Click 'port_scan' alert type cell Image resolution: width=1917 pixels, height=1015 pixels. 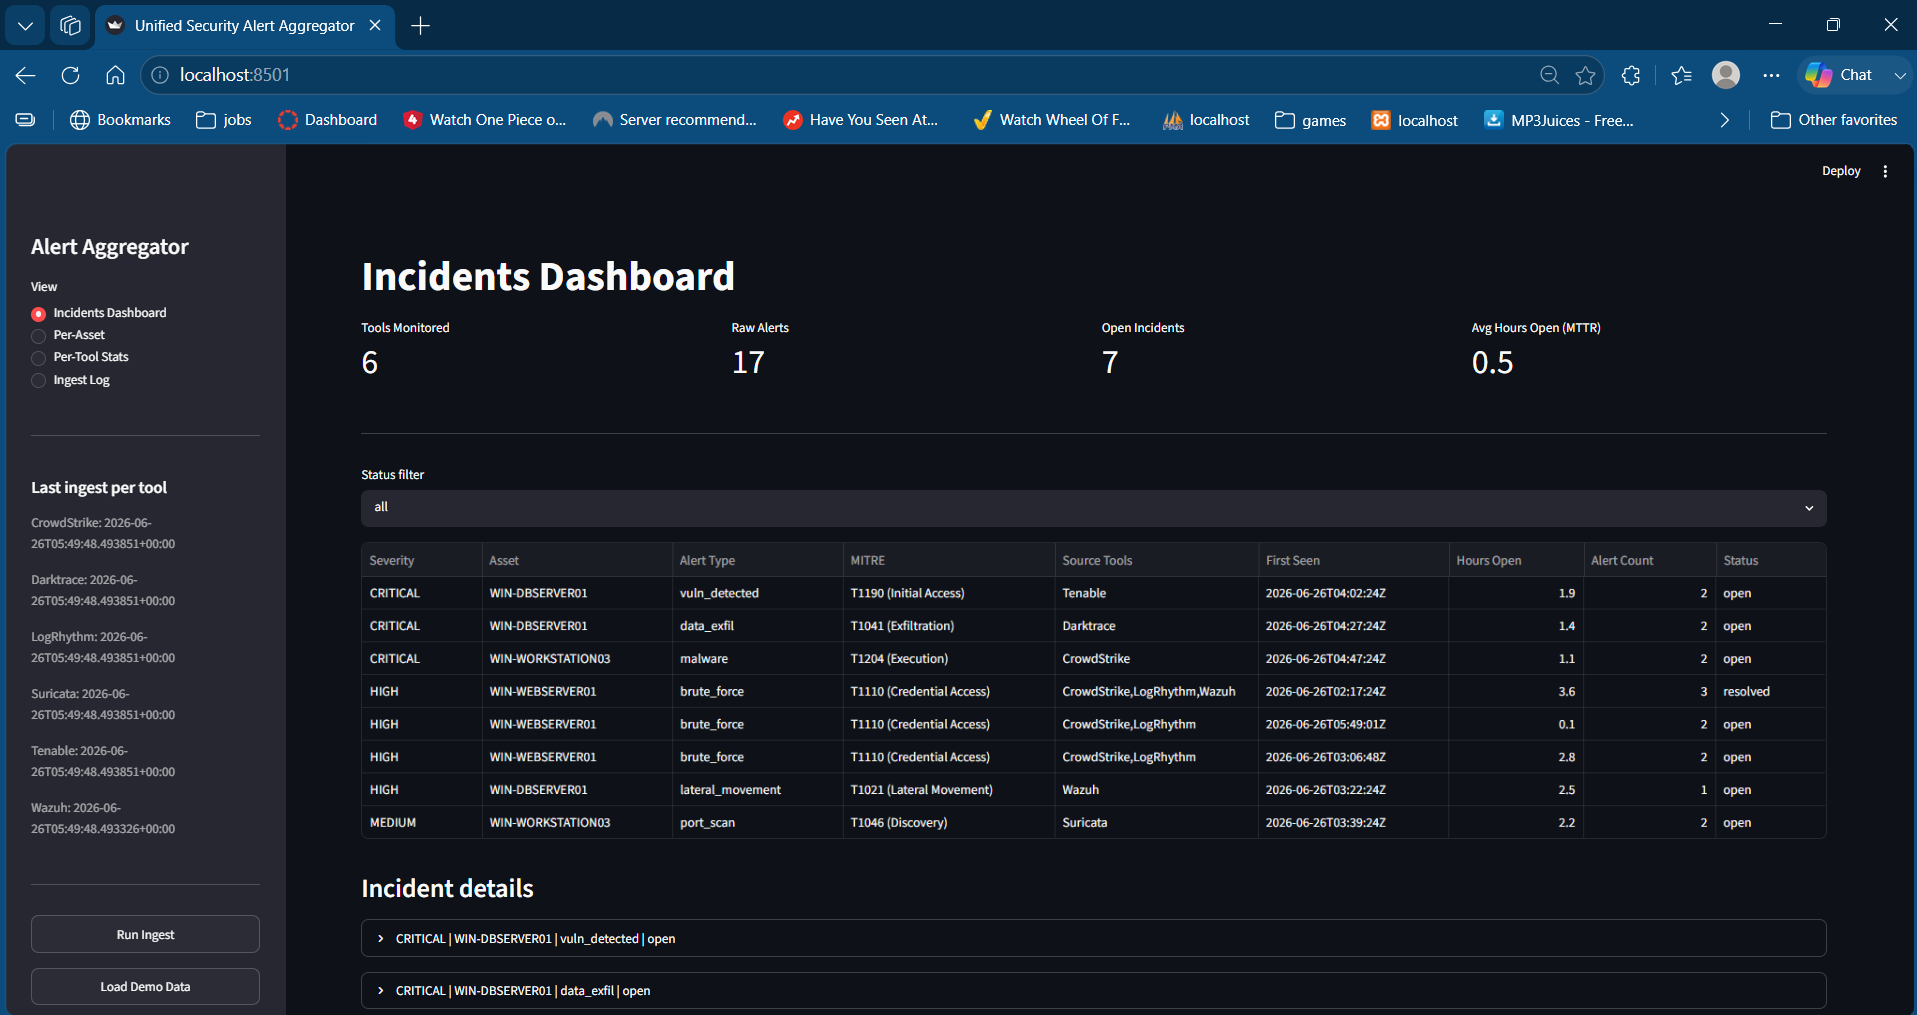[x=757, y=822]
